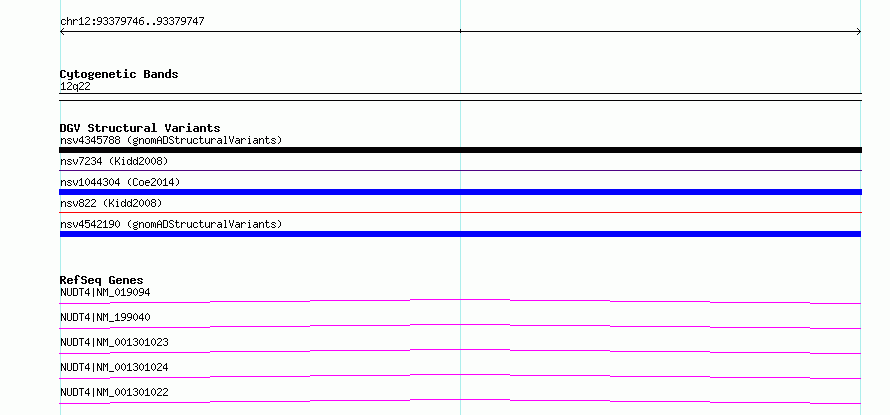Open variant nsv4542190 (gnomADStructuralVariants) label
Screen dimensions: 890x415
[171, 224]
